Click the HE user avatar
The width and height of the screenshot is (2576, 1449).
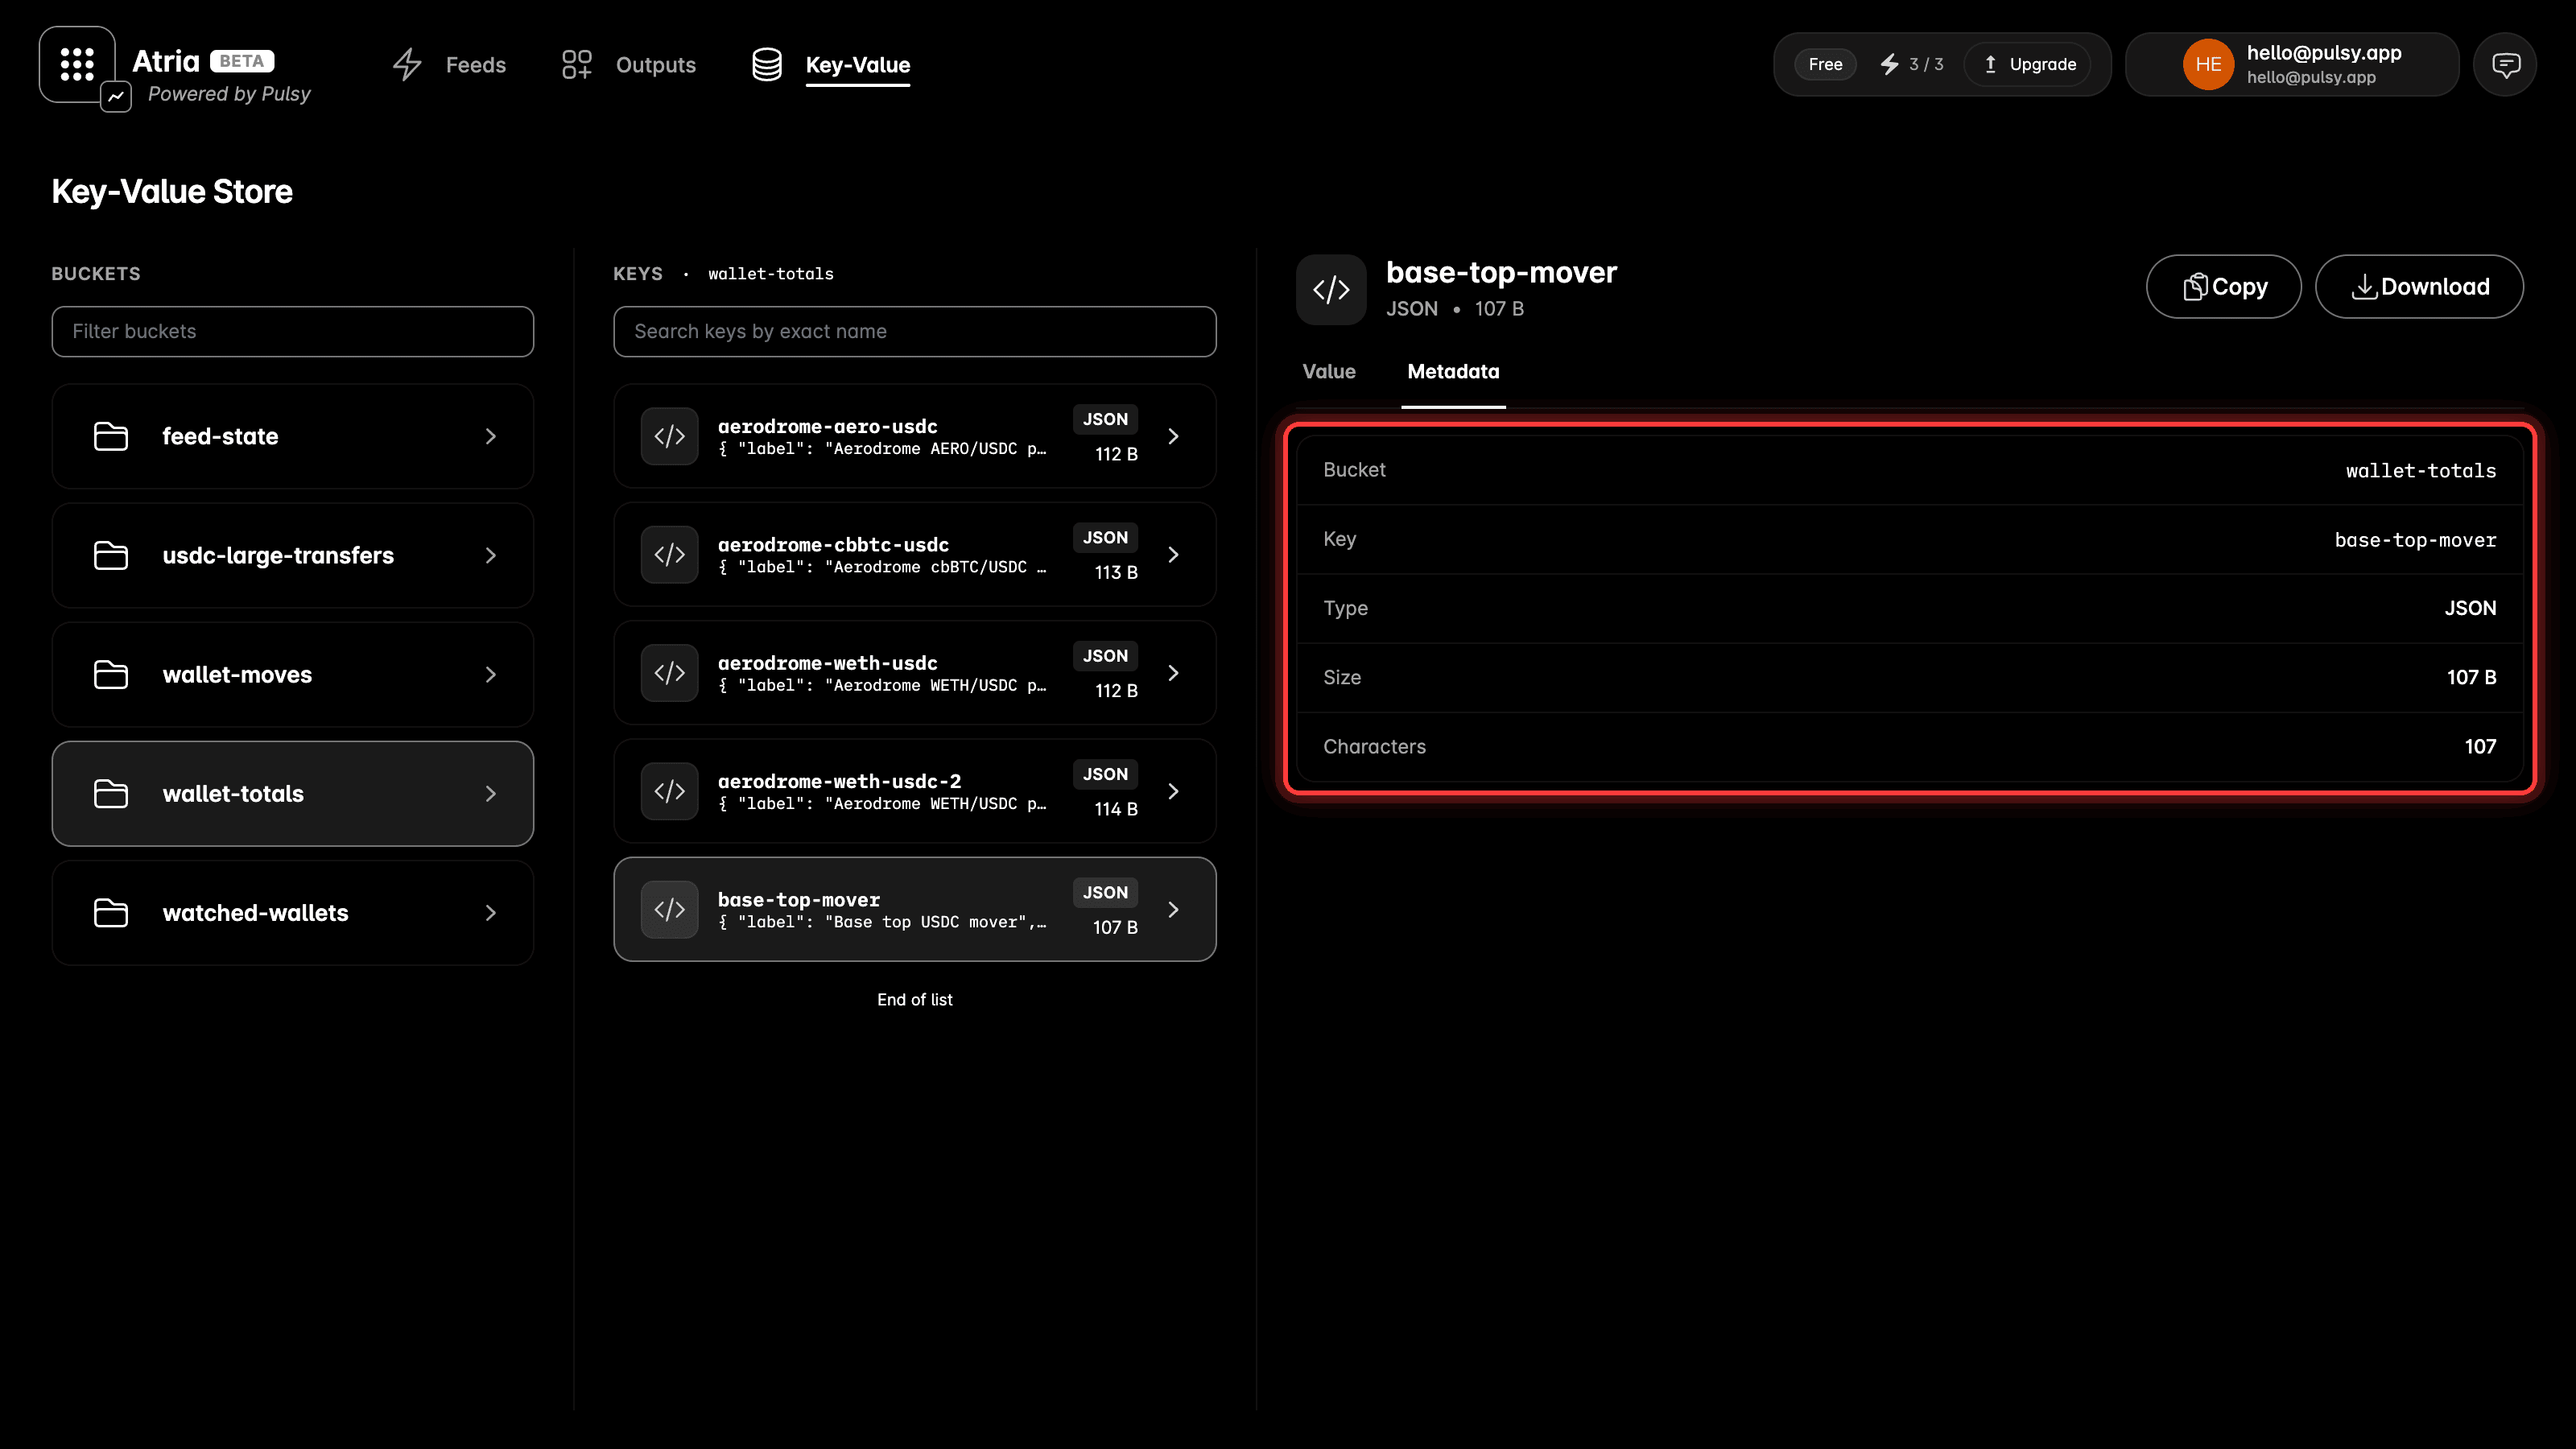2208,65
